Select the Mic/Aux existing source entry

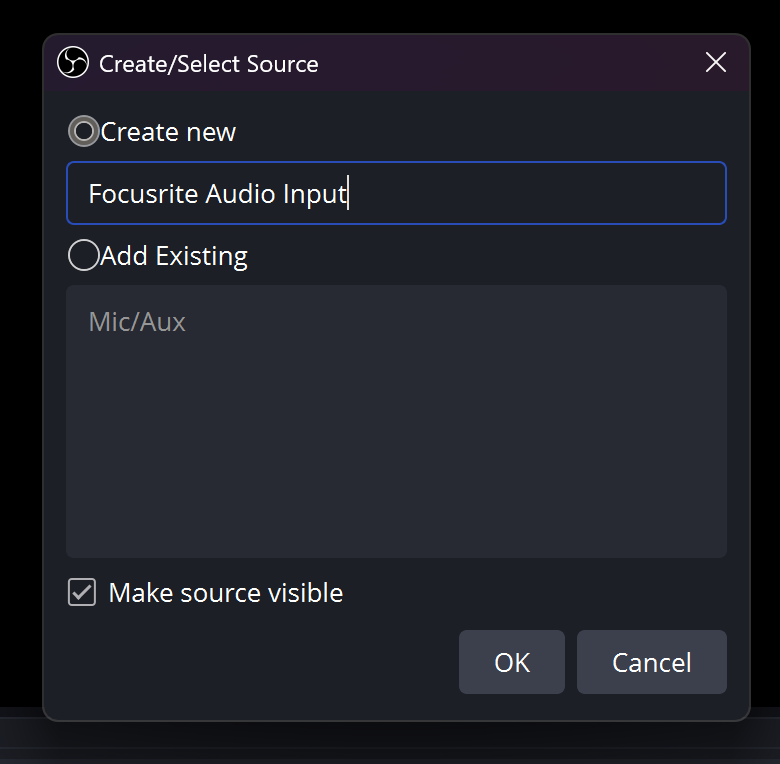pos(137,322)
